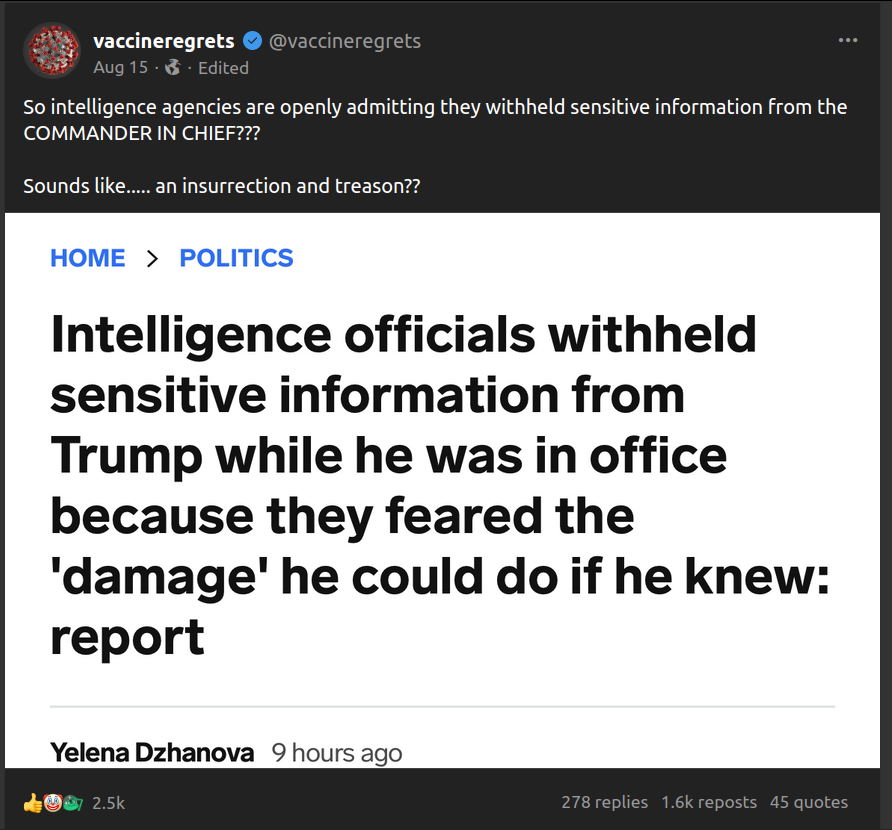Click the @vaccineregrets handle

coord(345,41)
